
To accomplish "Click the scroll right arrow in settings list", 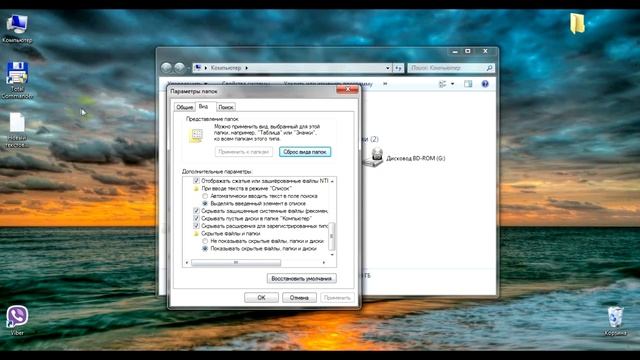I will click(324, 262).
